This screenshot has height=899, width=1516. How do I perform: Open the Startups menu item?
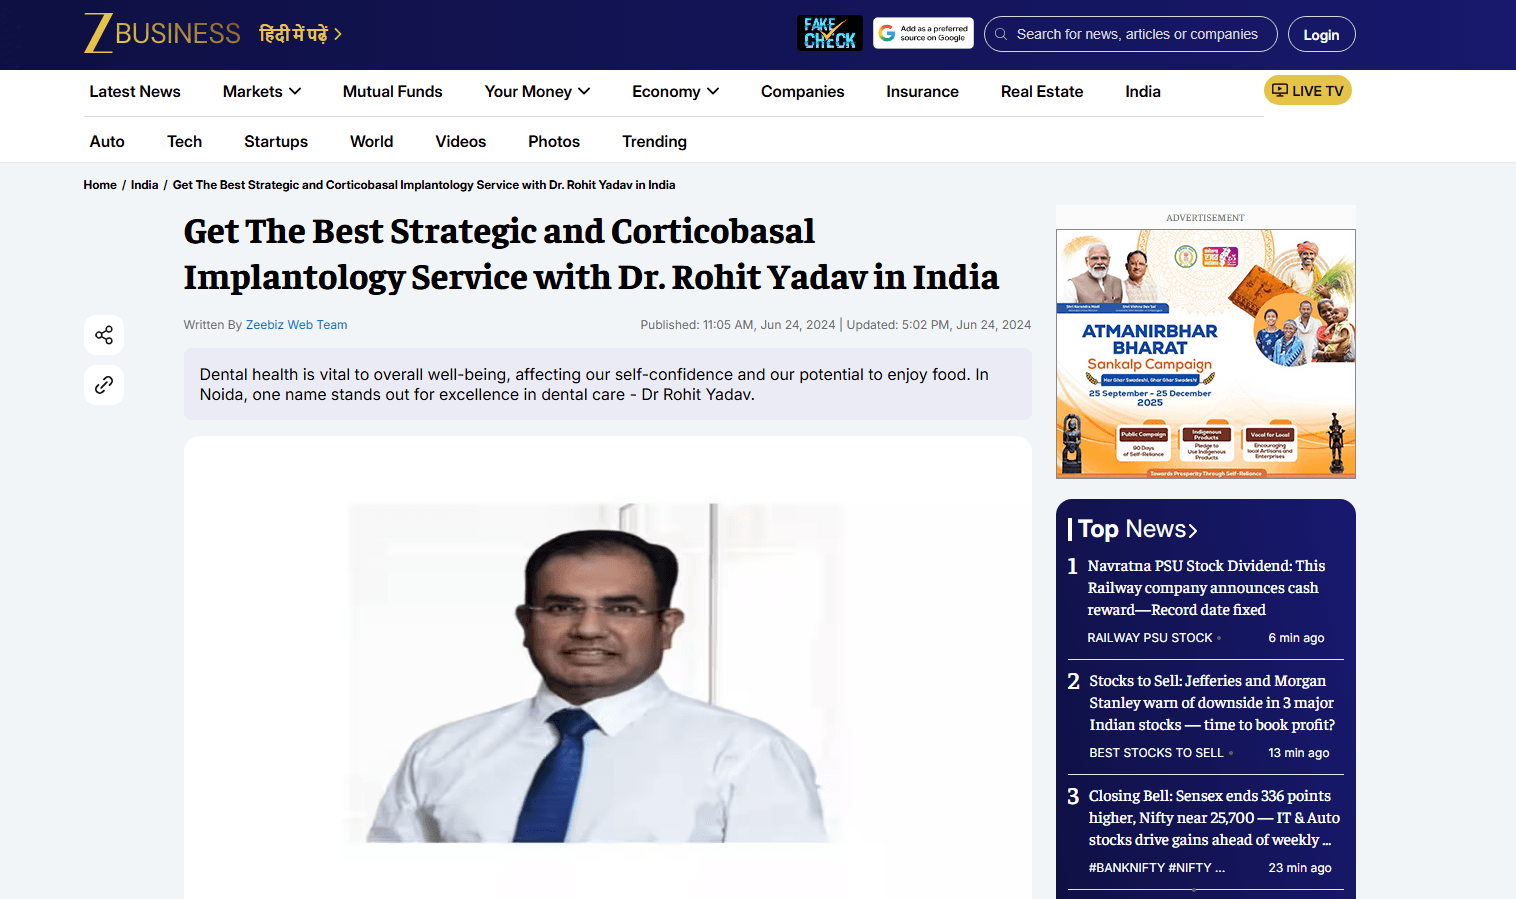276,142
